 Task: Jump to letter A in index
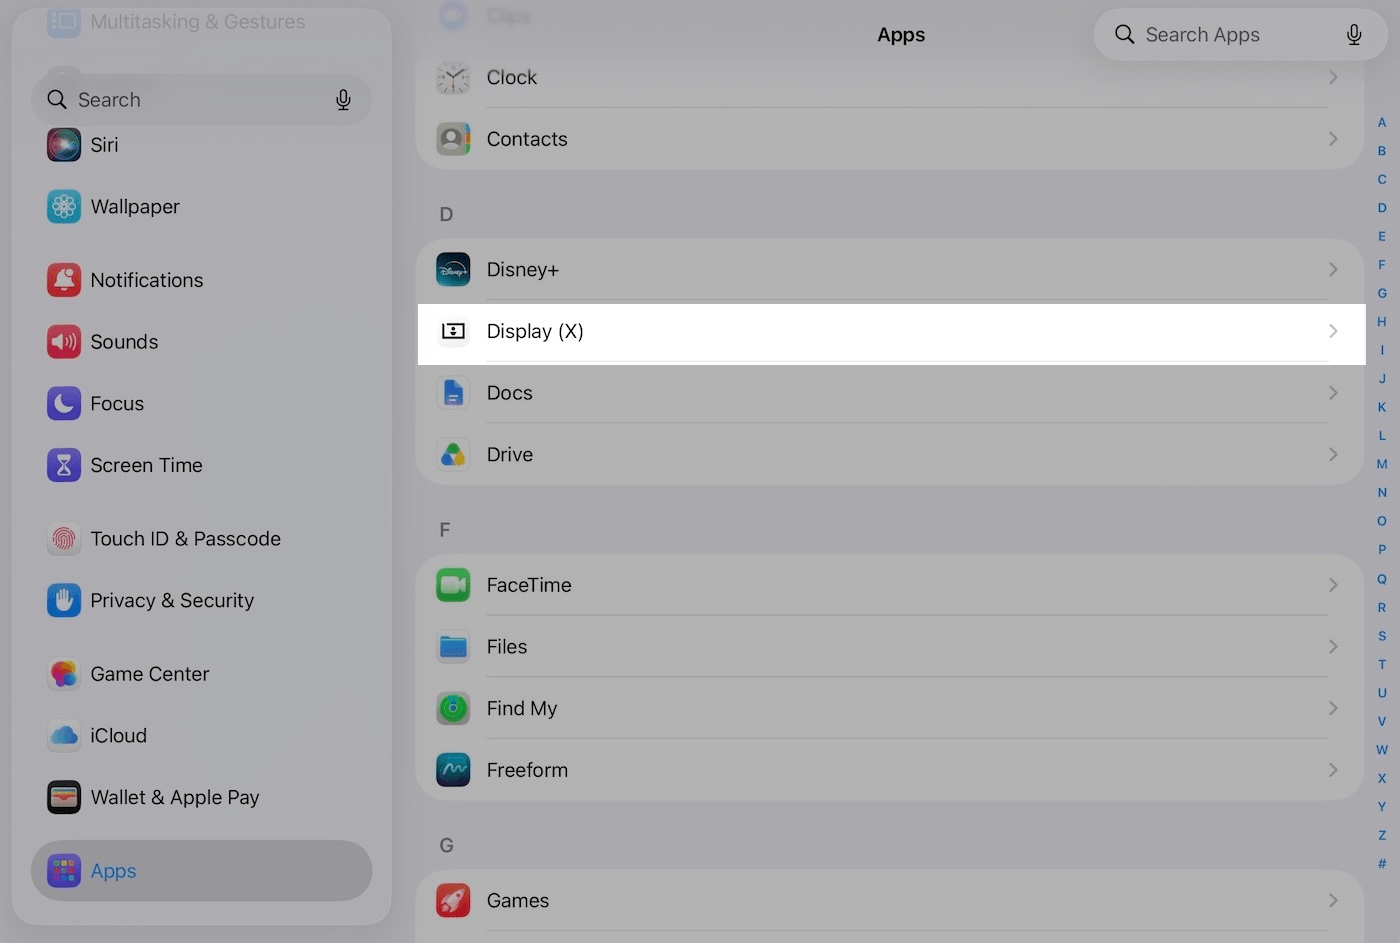1382,123
